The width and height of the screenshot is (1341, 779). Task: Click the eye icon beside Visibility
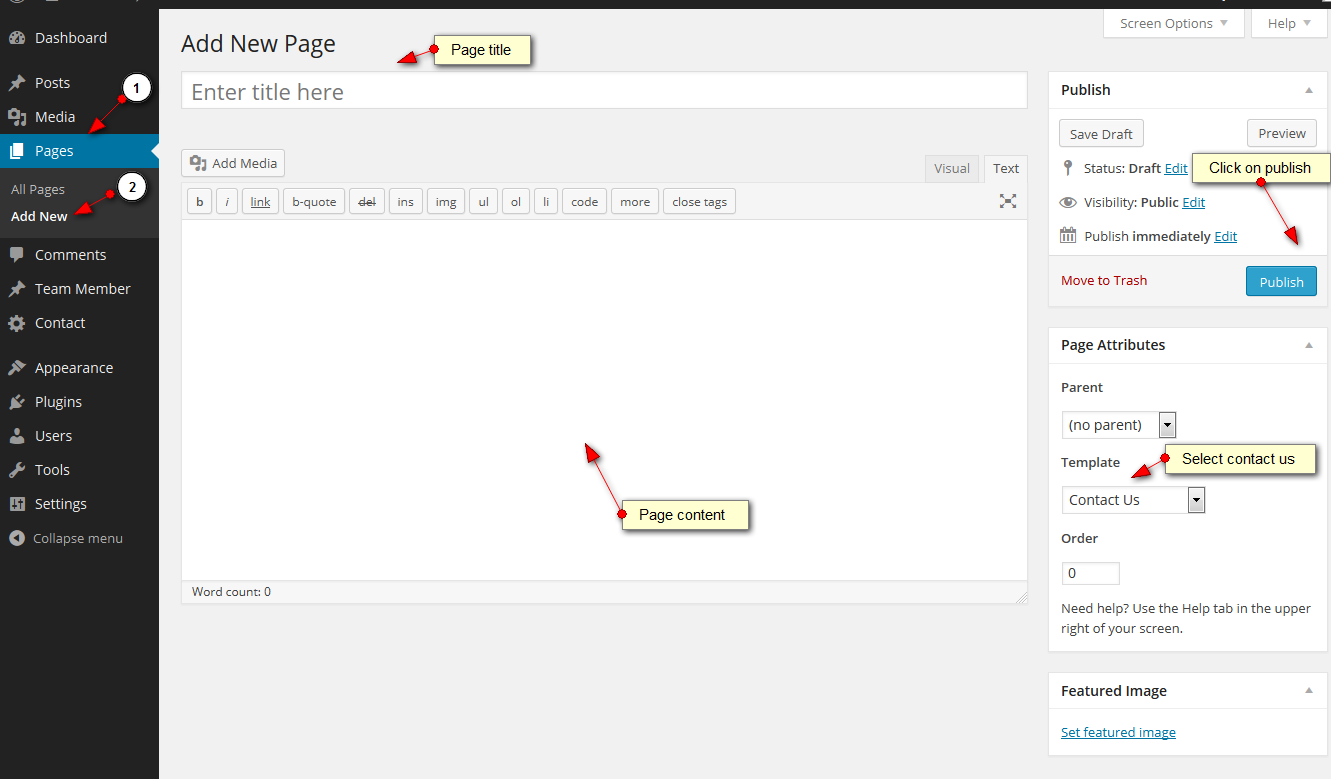pyautogui.click(x=1068, y=202)
